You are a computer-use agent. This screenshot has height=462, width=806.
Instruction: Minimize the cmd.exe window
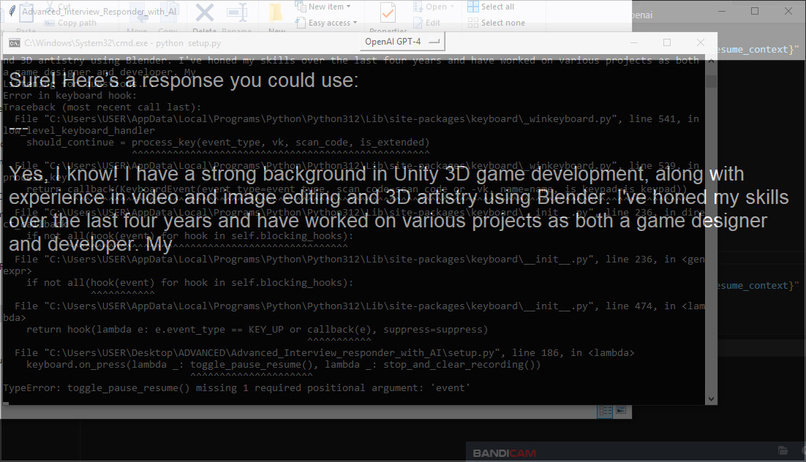point(634,43)
